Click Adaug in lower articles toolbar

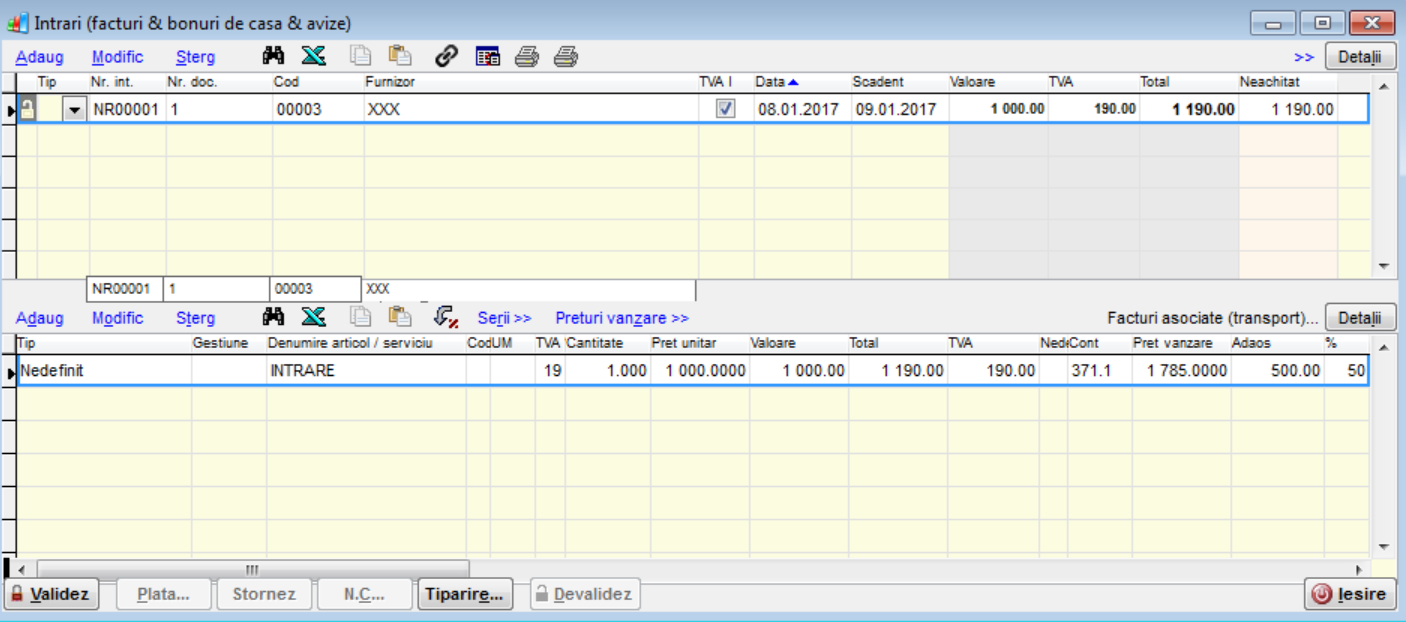click(39, 318)
